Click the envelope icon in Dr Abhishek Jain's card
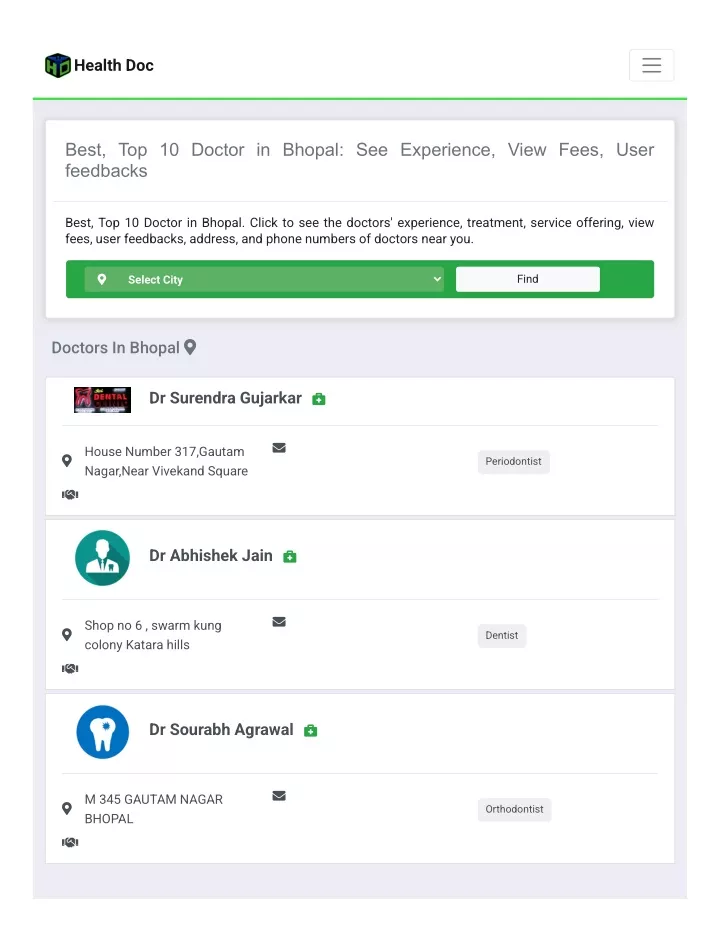 [x=279, y=622]
